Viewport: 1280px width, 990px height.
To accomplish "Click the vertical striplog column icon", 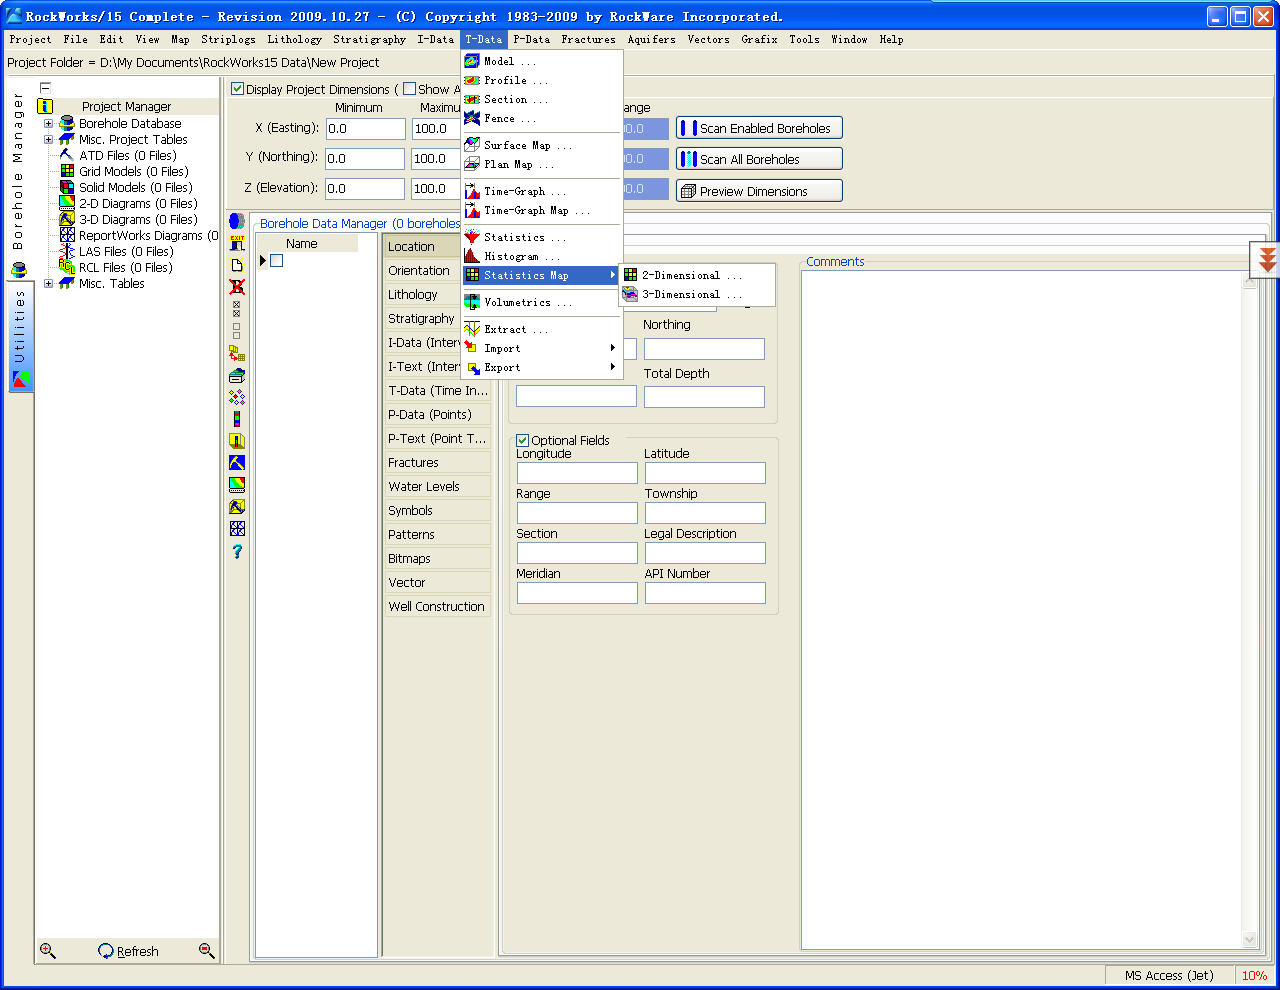I will pyautogui.click(x=237, y=419).
